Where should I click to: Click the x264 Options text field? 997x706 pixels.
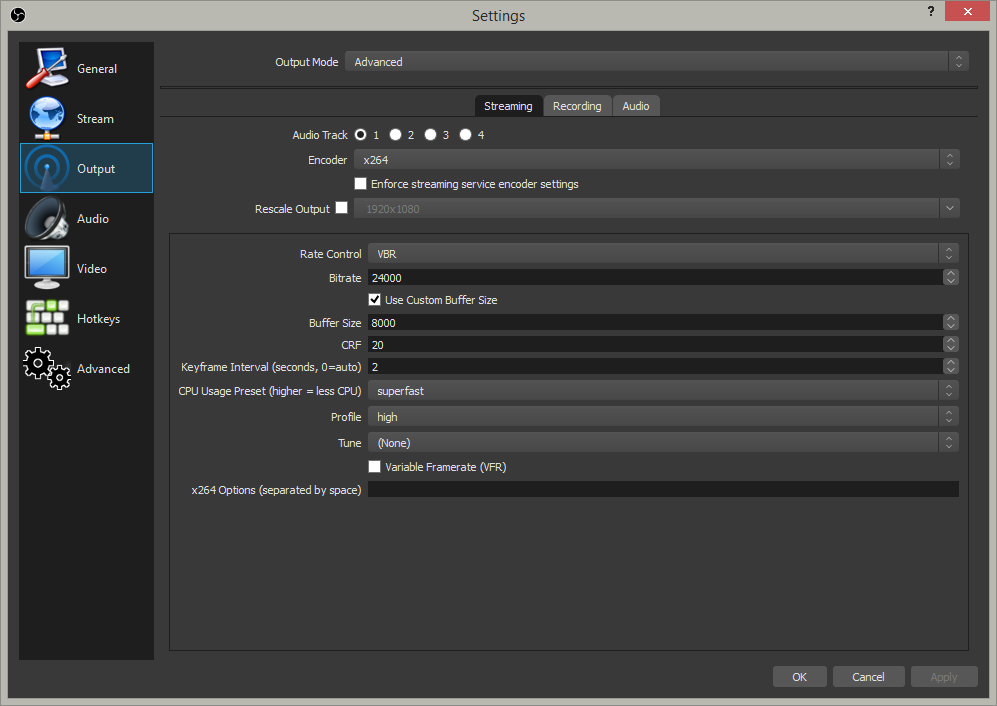tap(663, 489)
